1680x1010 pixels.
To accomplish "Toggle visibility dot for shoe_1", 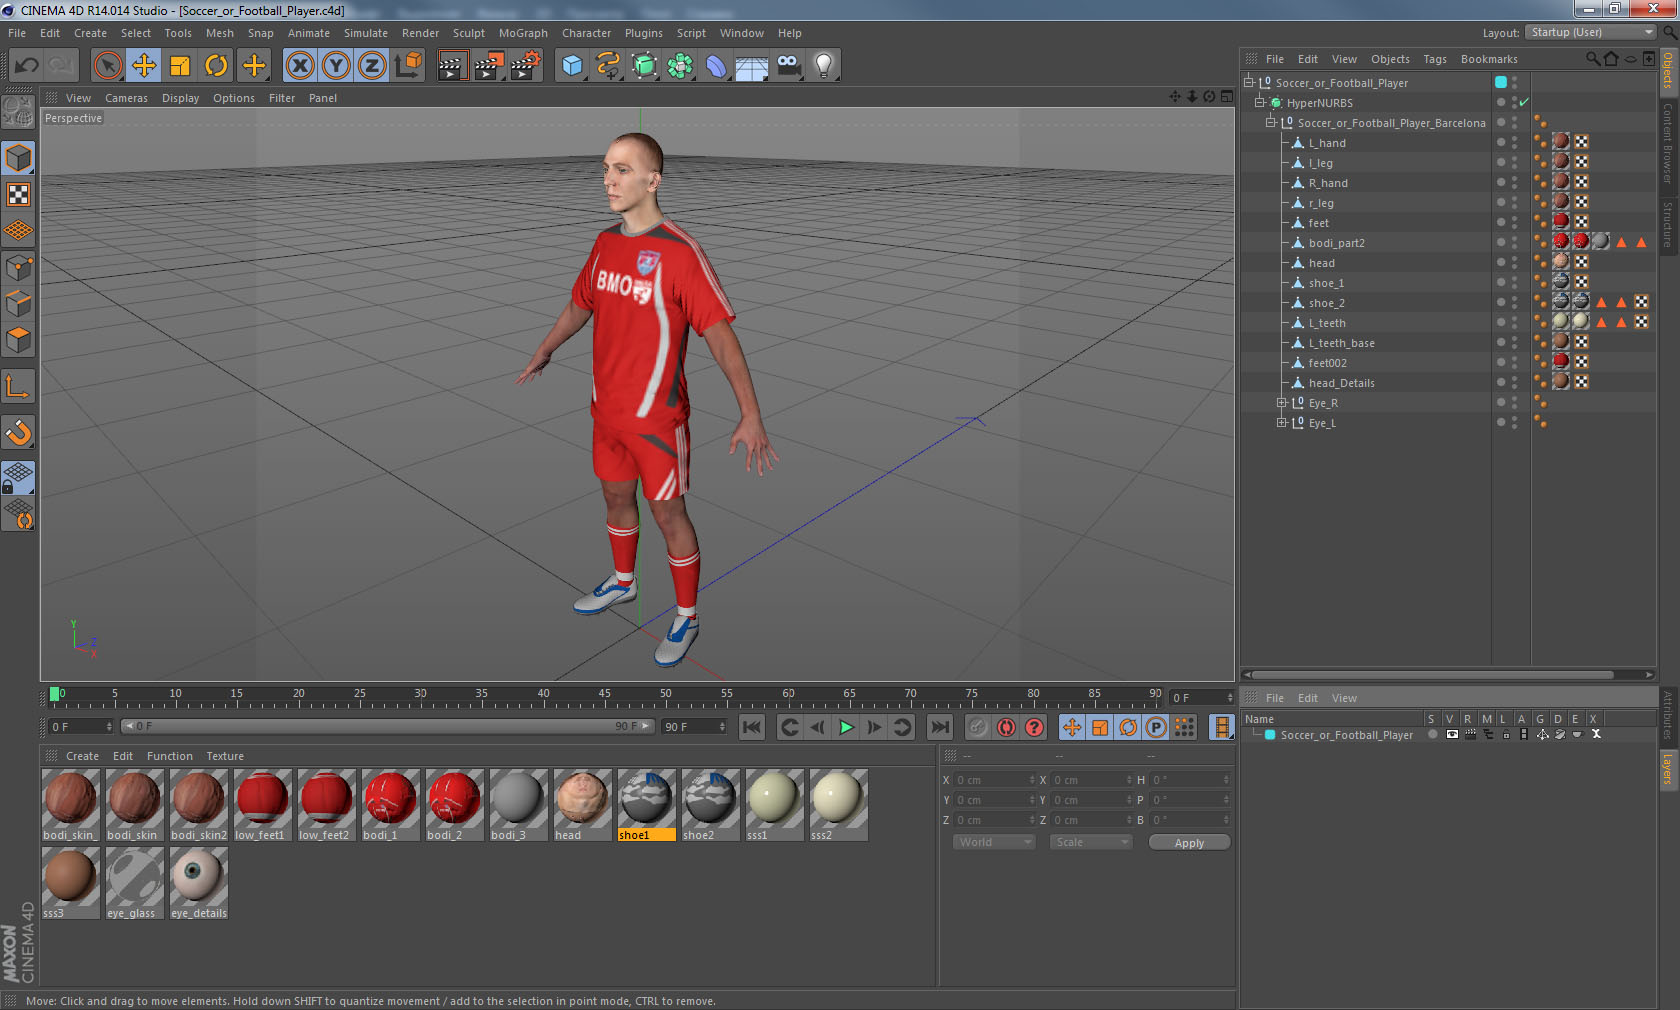I will coord(1501,283).
